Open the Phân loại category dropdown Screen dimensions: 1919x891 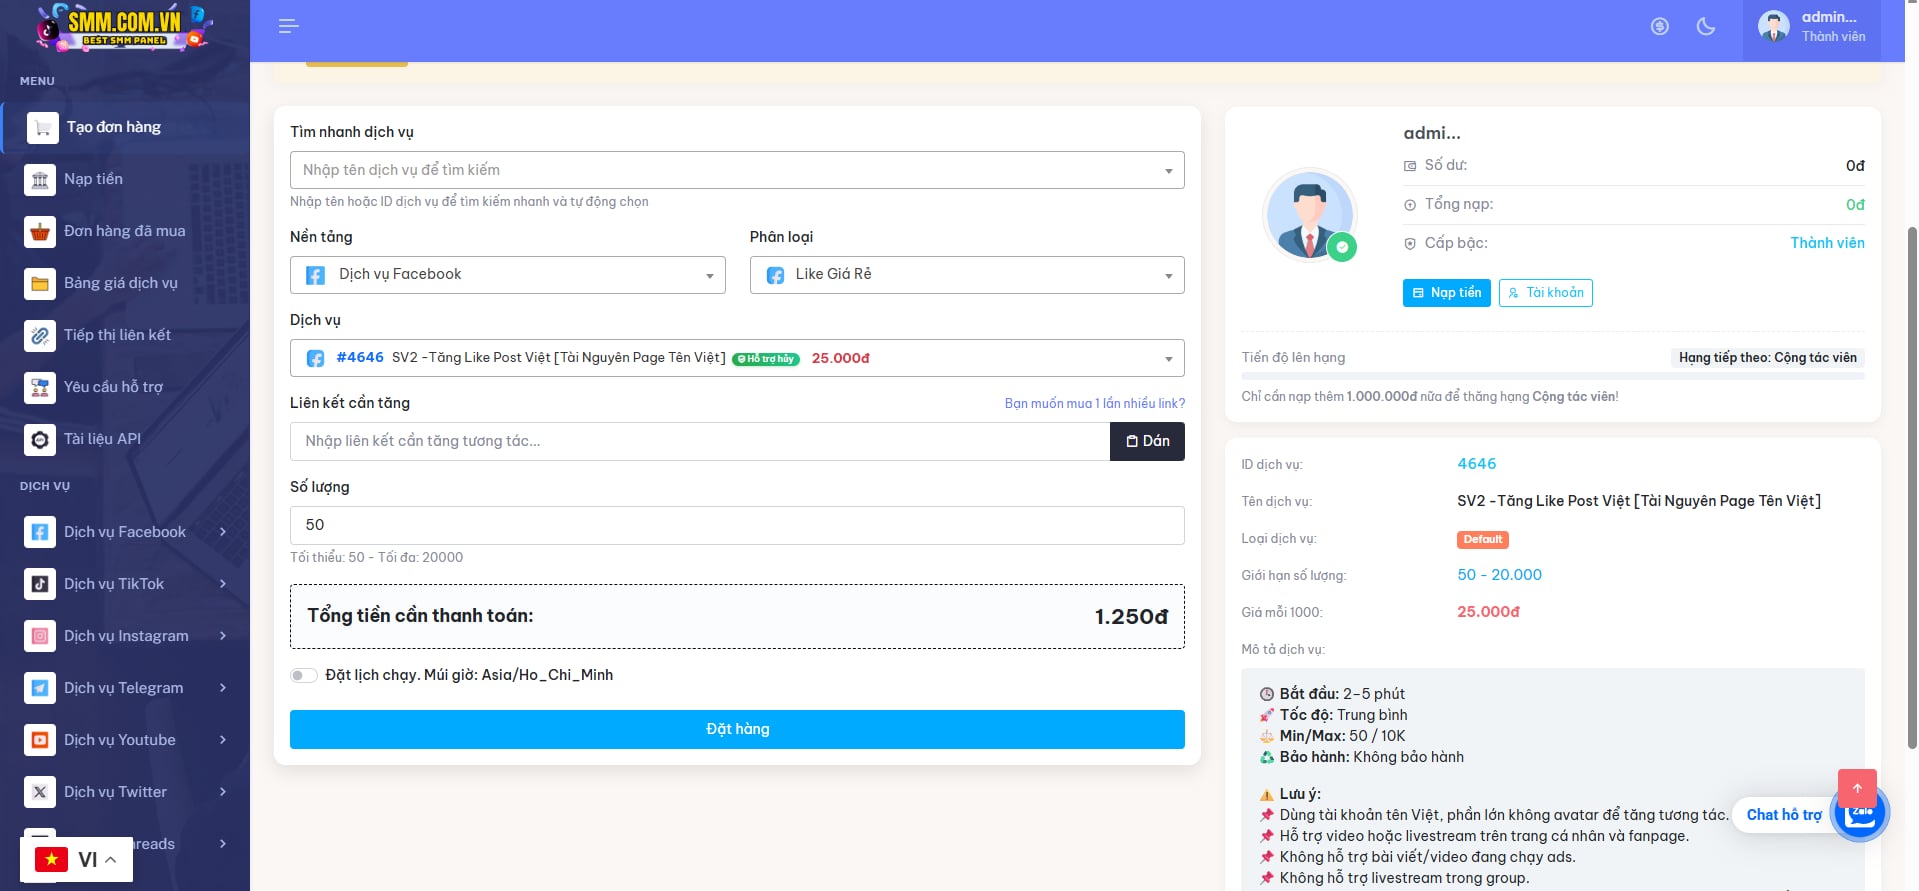click(966, 275)
